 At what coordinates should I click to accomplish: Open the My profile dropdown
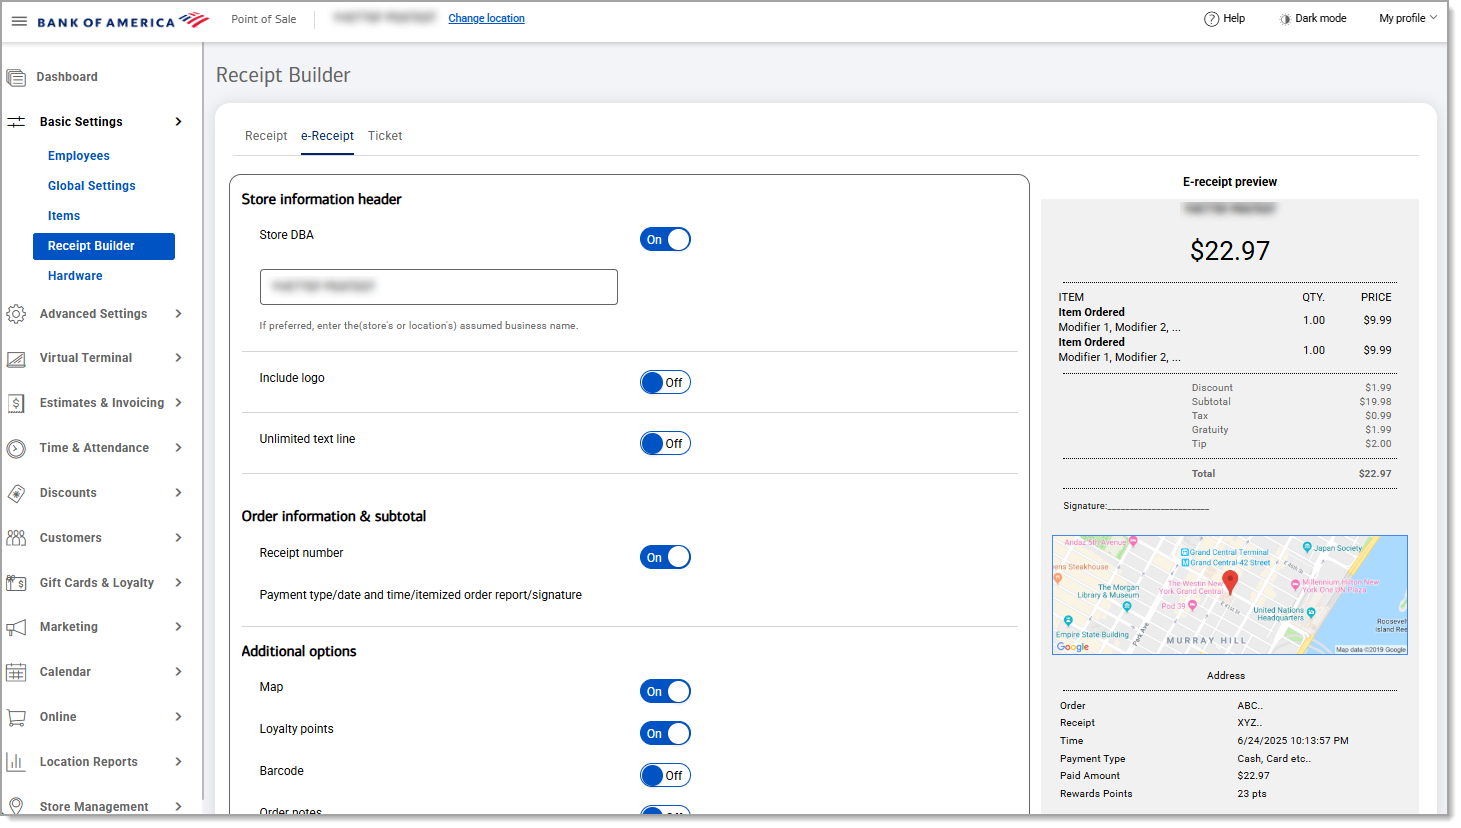coord(1407,18)
